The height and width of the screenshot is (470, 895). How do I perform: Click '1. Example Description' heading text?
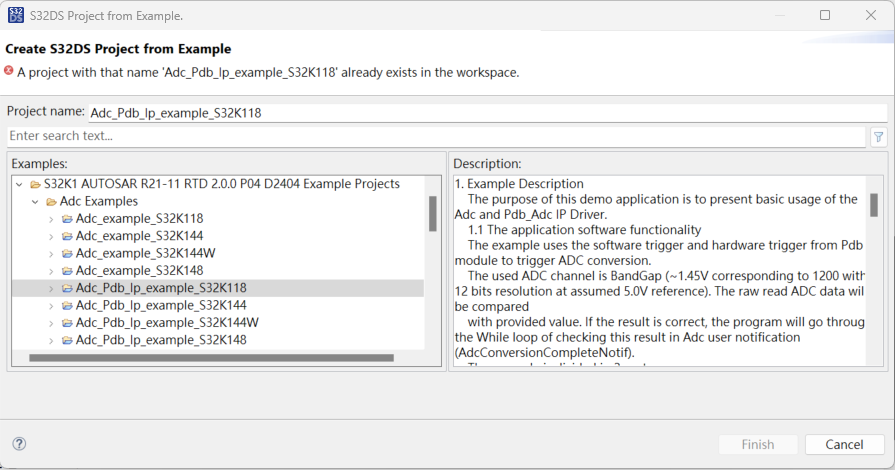(519, 184)
